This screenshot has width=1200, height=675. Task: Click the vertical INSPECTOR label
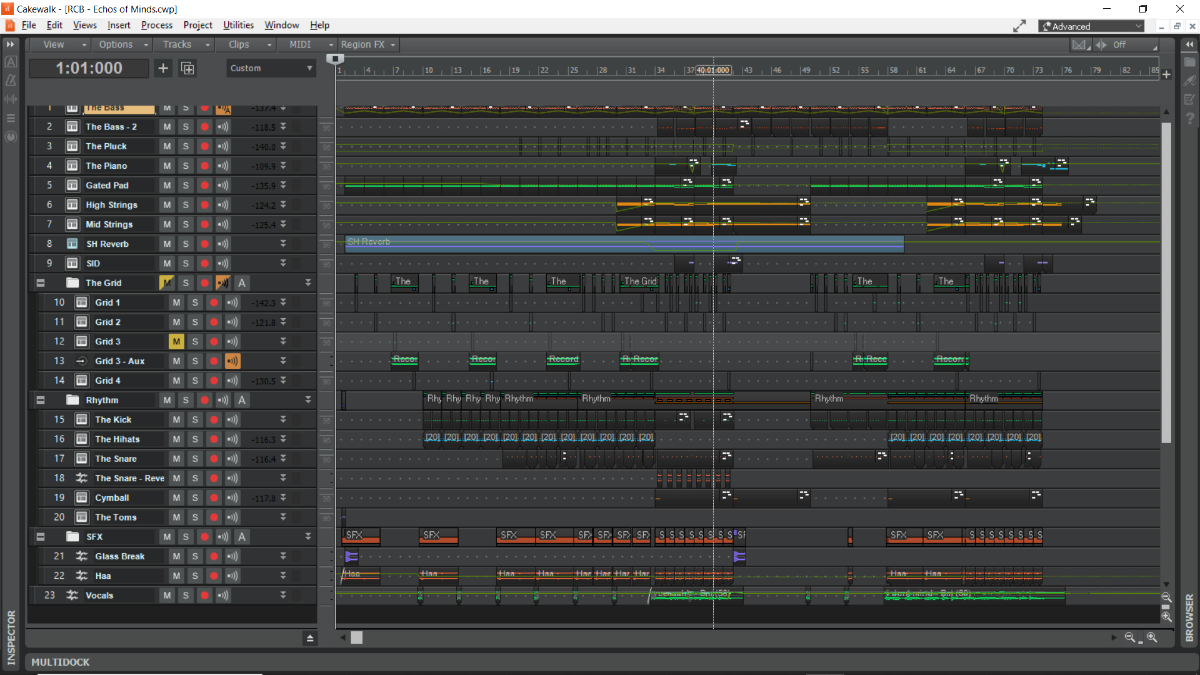[12, 637]
